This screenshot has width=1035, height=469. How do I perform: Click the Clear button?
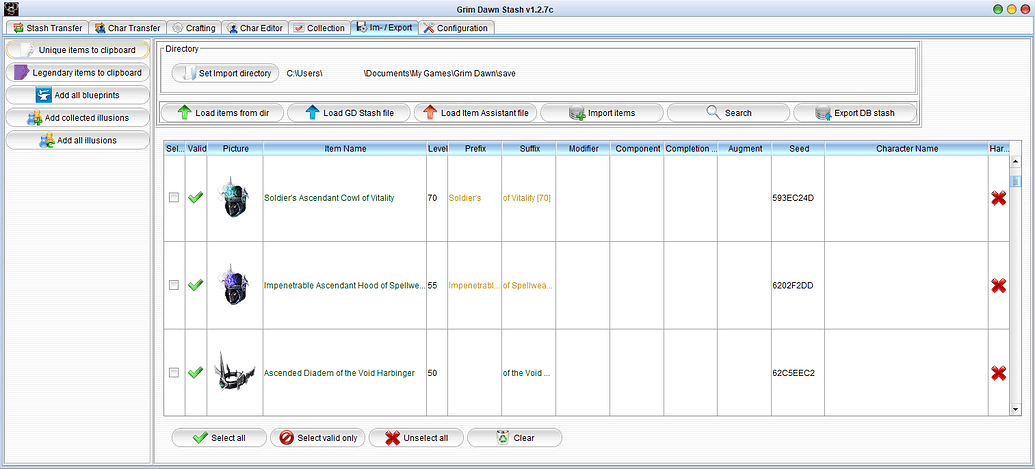pos(515,438)
